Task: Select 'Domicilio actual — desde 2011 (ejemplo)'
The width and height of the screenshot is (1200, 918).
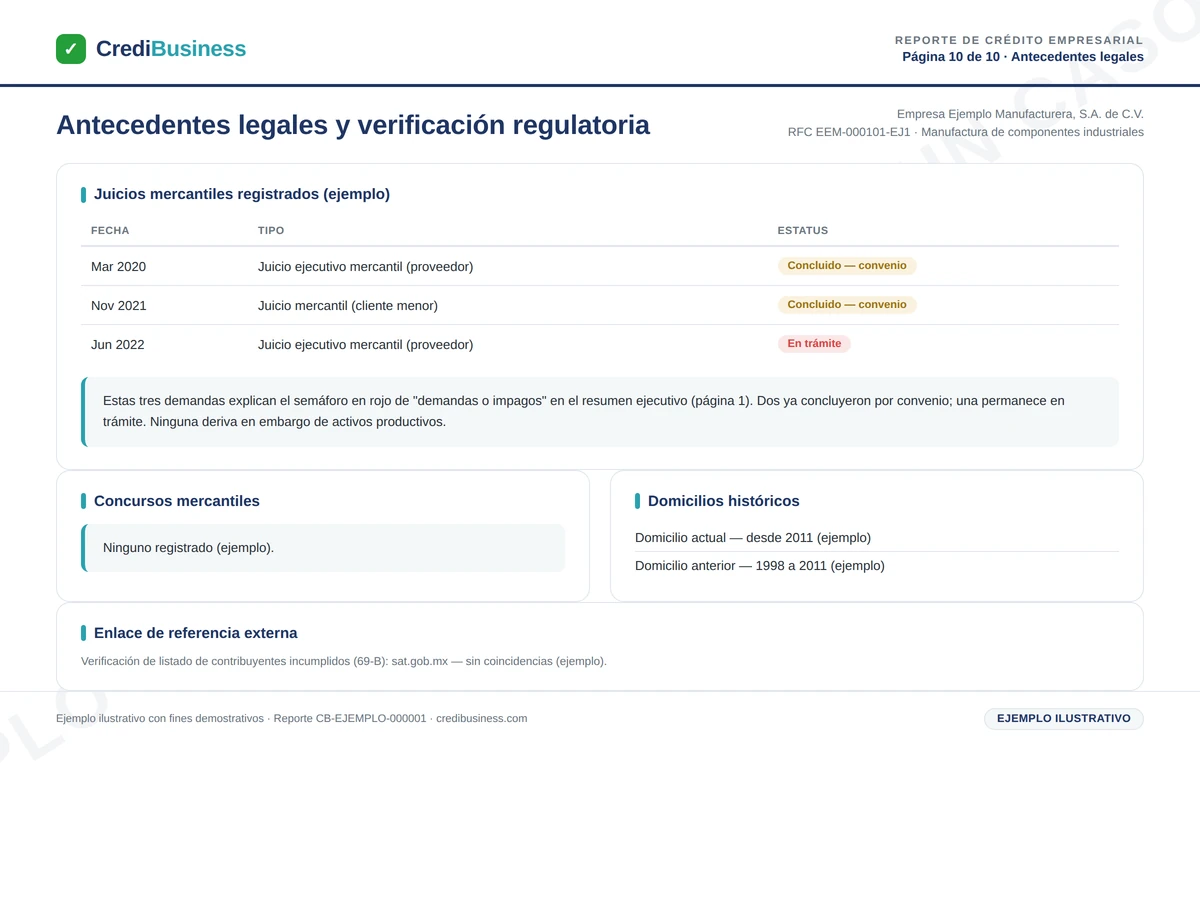Action: [x=753, y=538]
